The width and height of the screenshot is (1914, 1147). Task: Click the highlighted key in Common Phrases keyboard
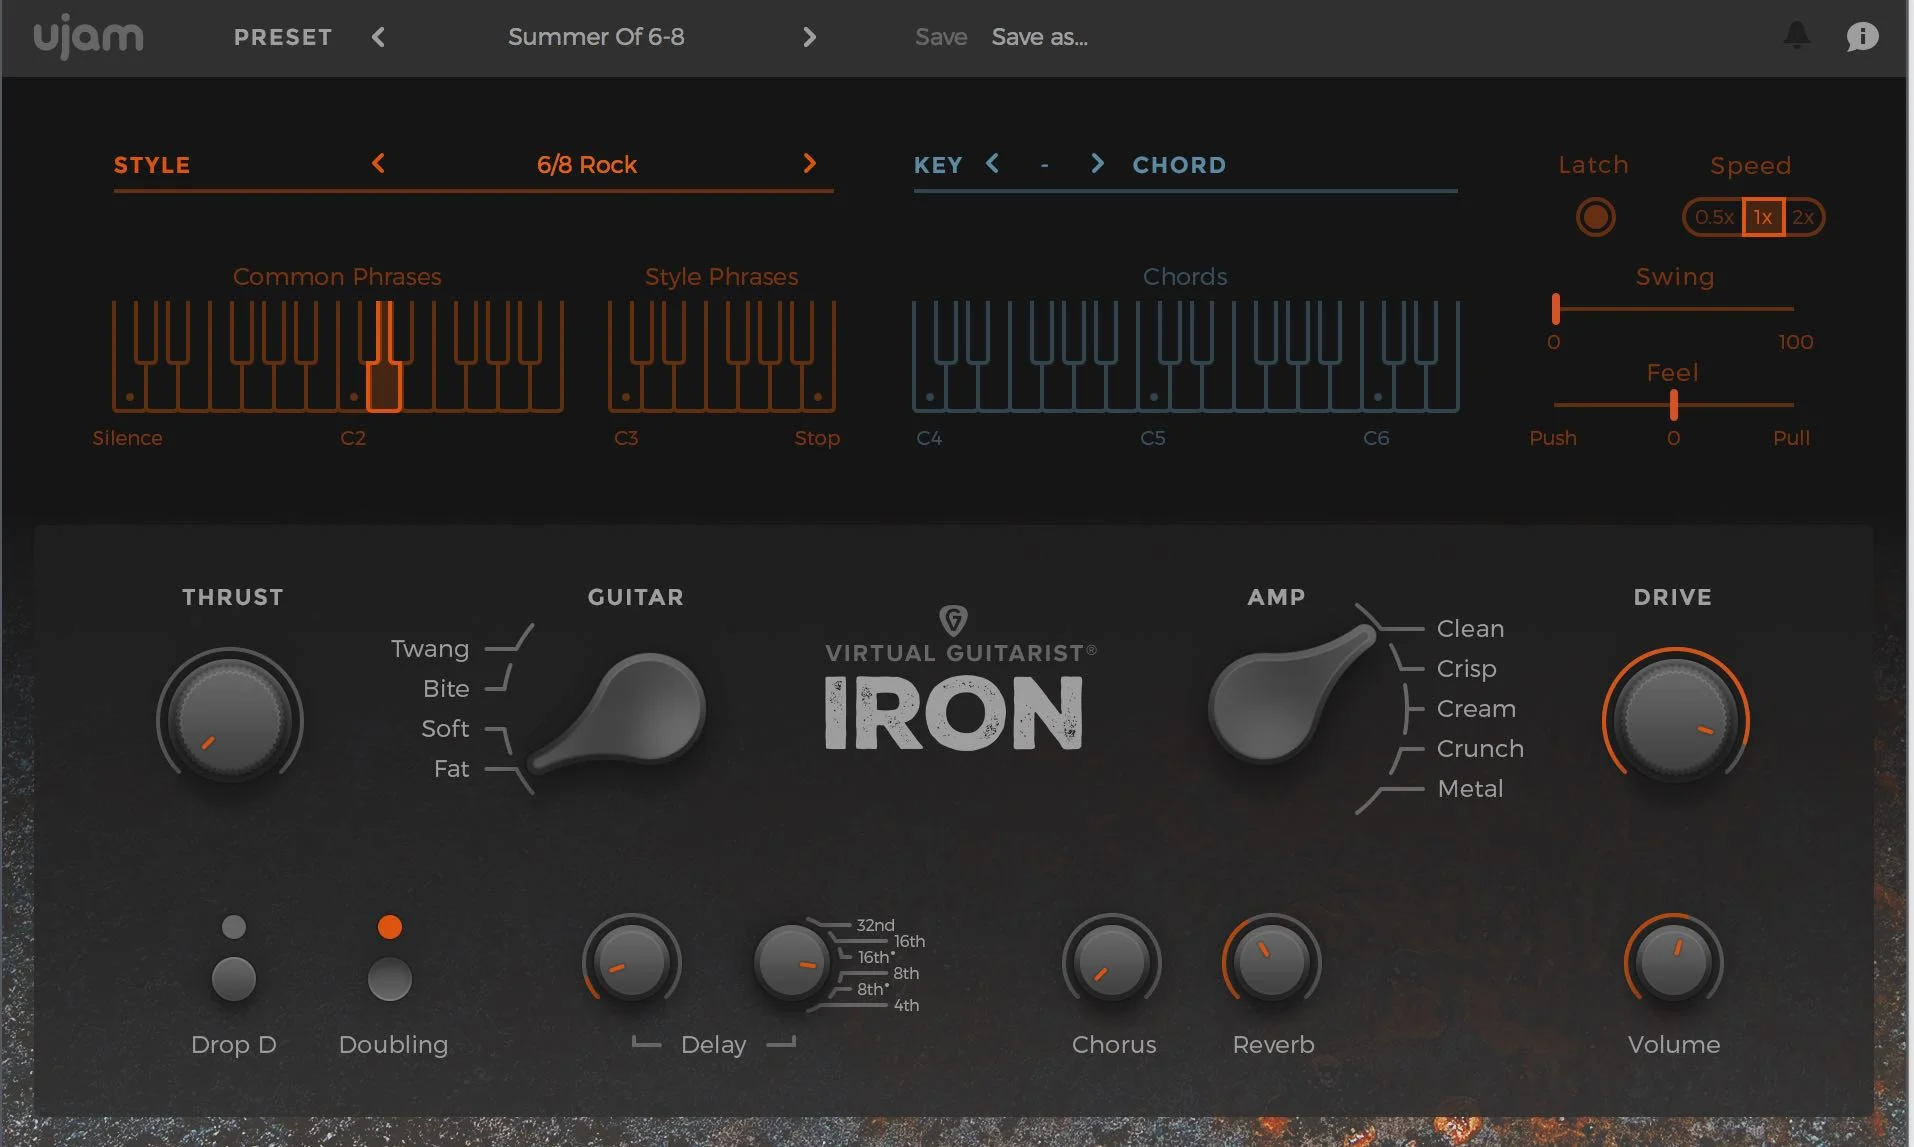(x=384, y=385)
